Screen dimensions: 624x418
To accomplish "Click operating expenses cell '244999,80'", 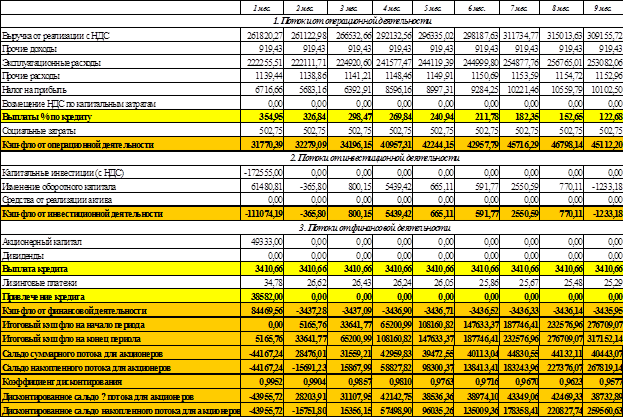I will (x=478, y=63).
